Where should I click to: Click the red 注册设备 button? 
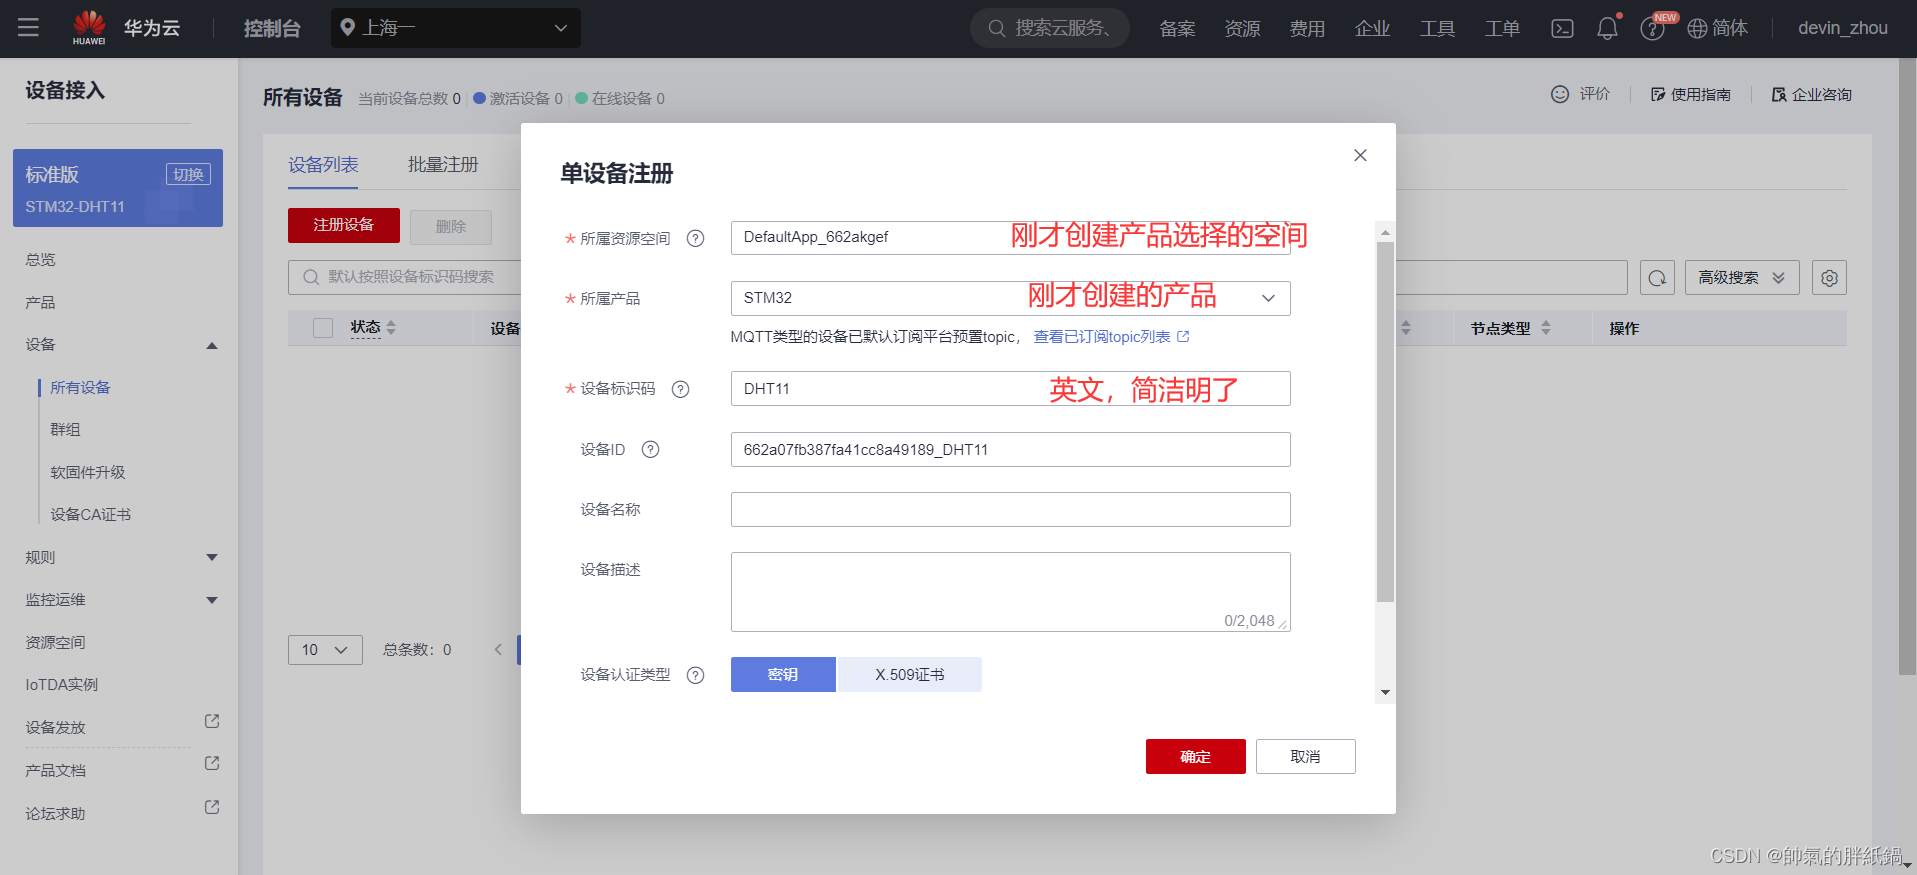pos(344,225)
